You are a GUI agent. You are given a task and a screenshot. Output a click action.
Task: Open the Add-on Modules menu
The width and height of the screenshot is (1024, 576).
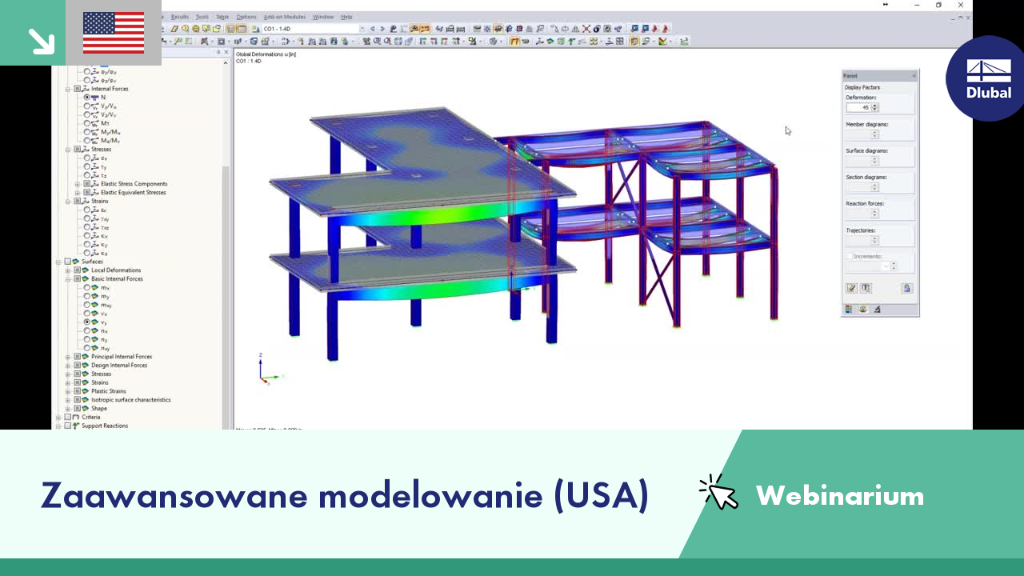[x=284, y=17]
